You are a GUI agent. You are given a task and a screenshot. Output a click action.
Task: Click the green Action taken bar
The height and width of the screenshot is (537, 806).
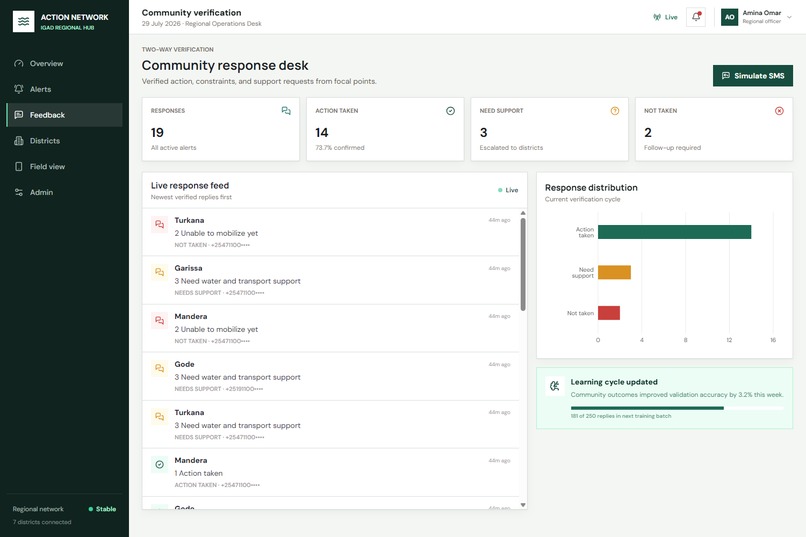[x=674, y=232]
